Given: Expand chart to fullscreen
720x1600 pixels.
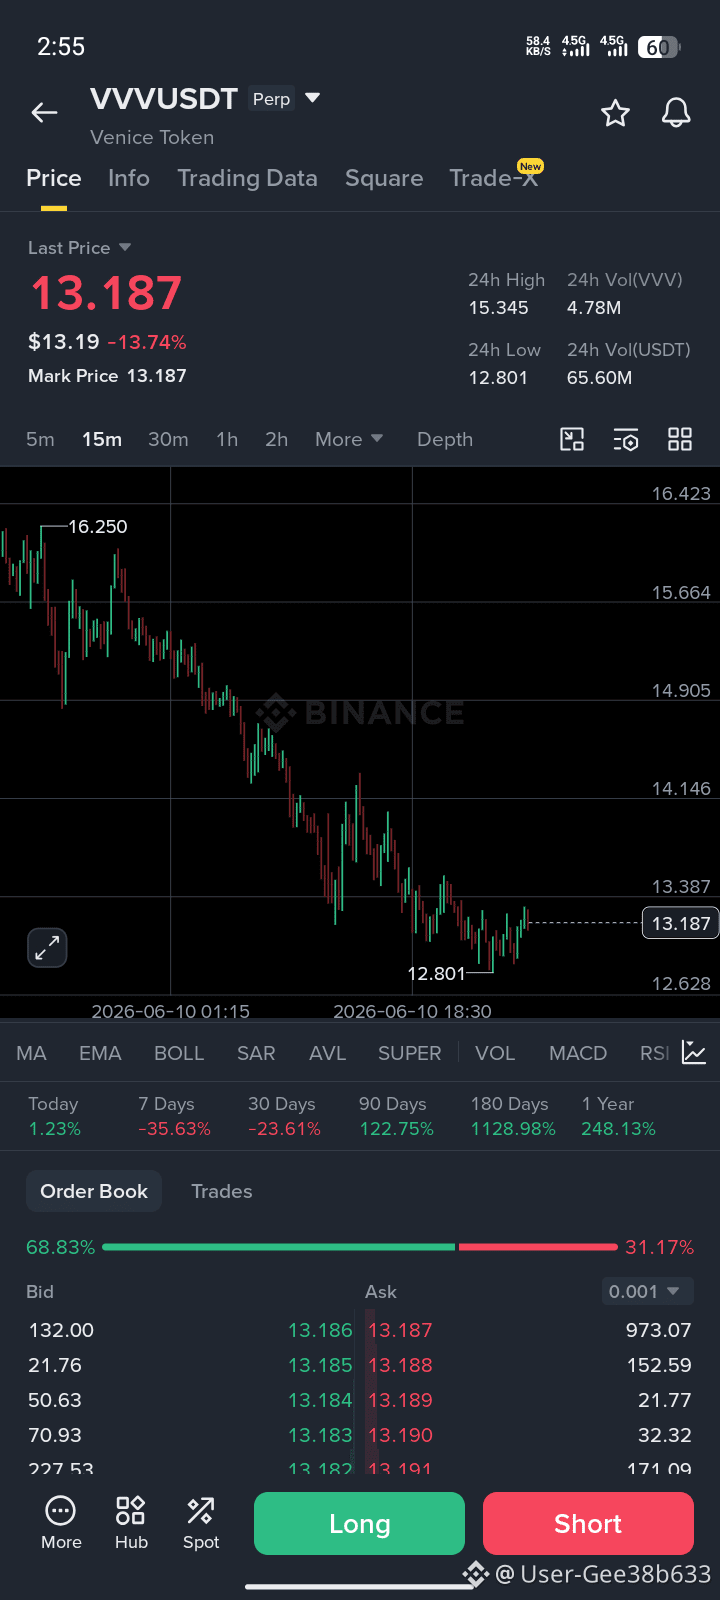Looking at the screenshot, I should pos(47,948).
